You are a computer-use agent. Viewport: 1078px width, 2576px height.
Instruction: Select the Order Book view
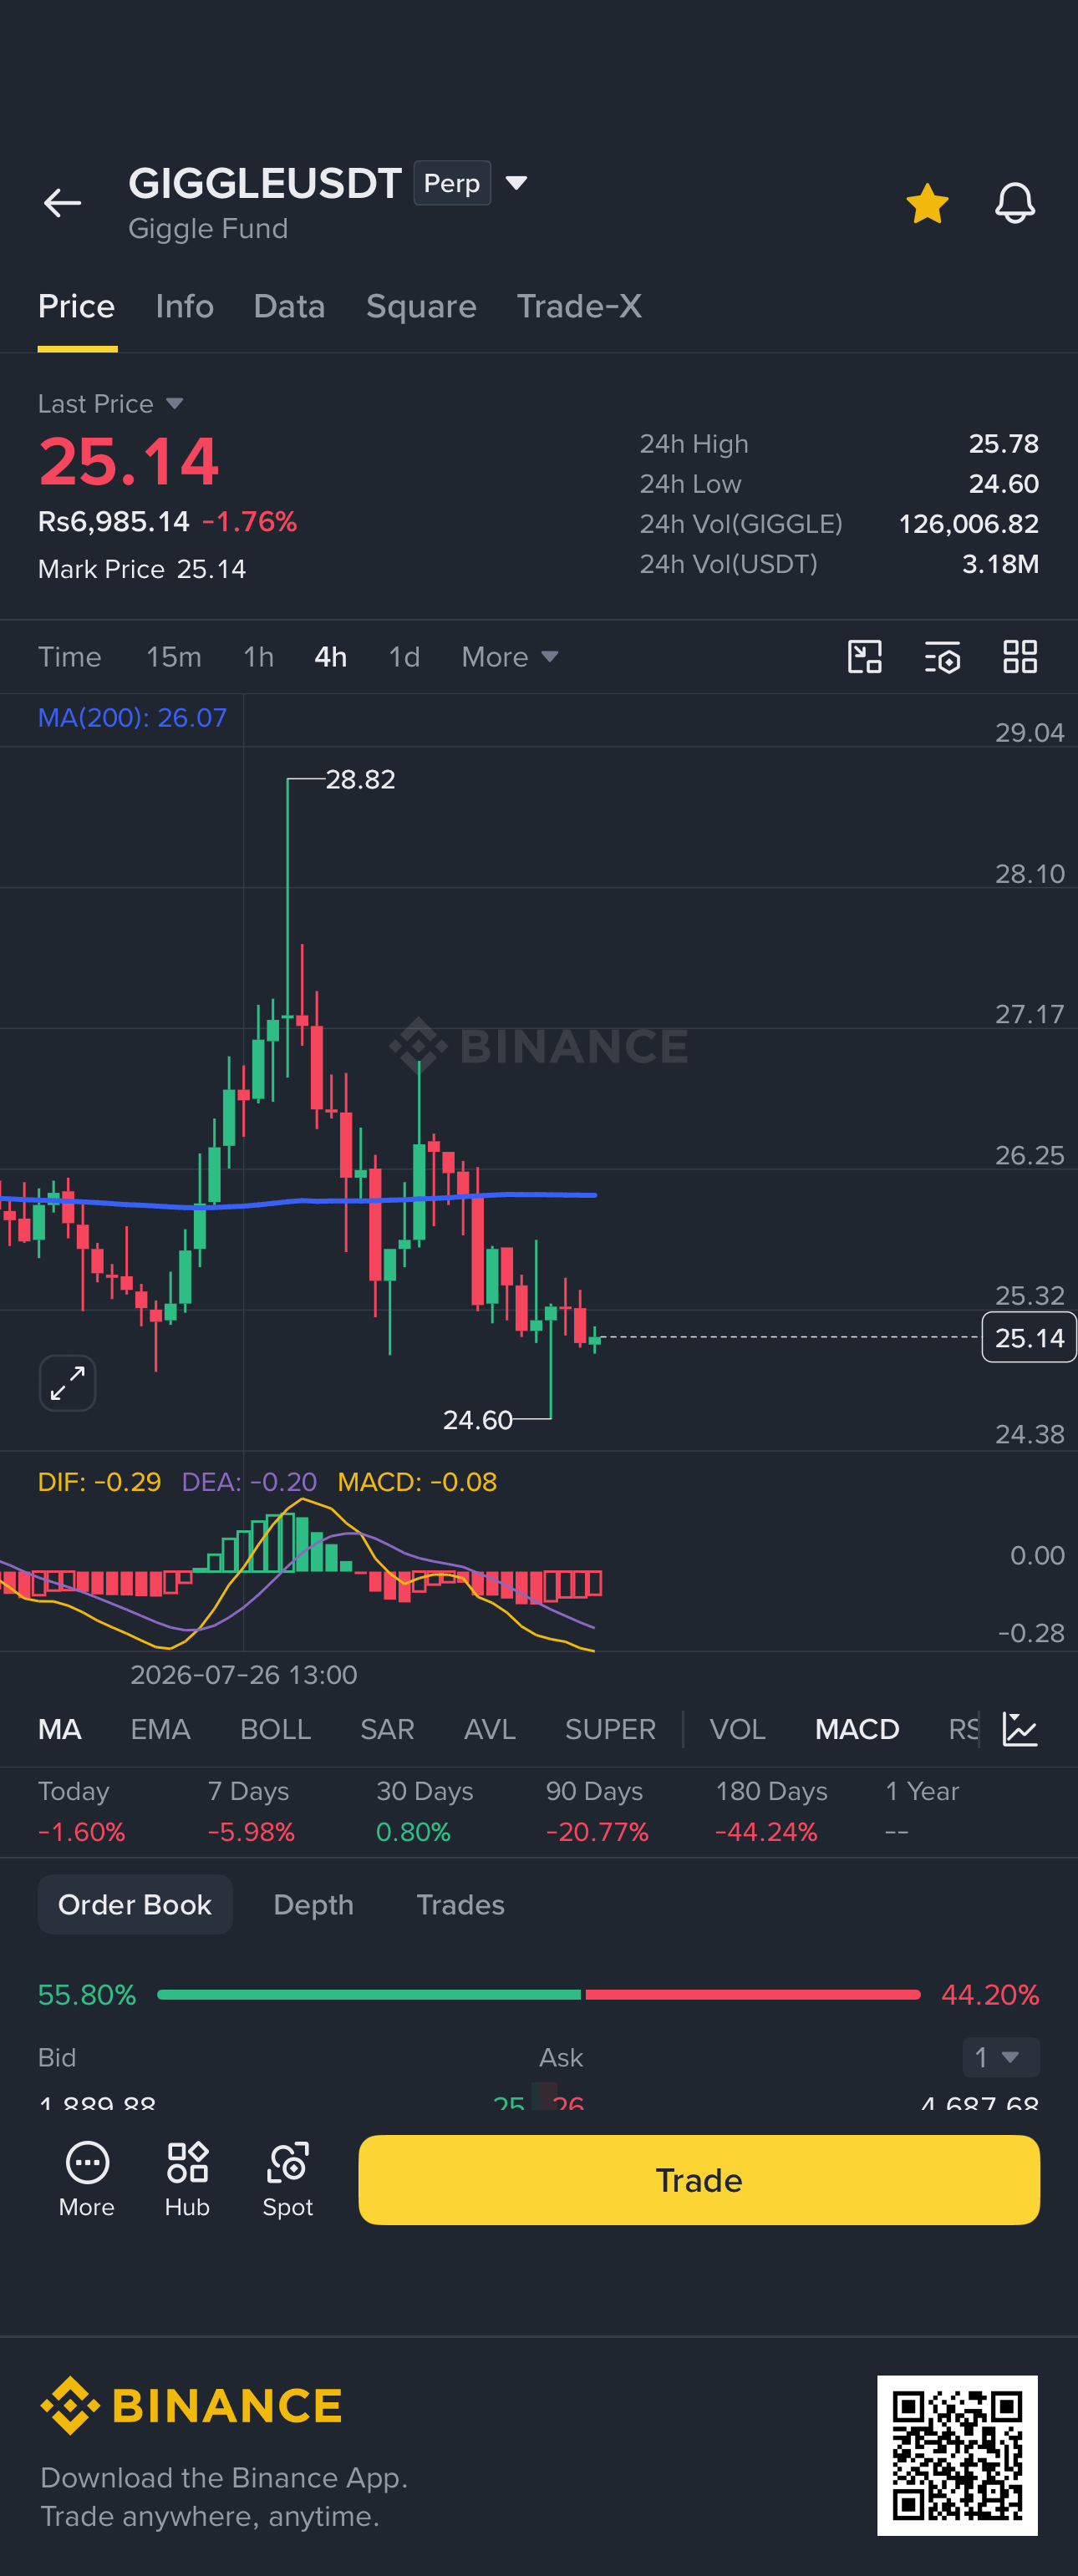coord(135,1904)
